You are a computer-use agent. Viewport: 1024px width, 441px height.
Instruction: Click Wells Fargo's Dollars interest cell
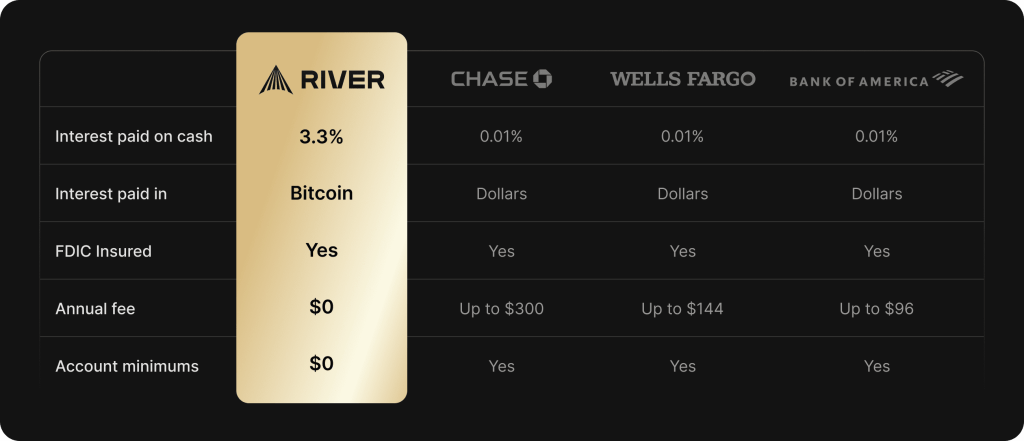coord(683,194)
